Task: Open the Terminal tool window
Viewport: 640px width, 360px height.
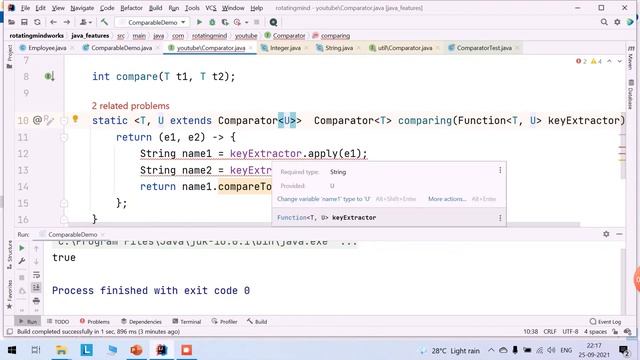Action: point(187,322)
